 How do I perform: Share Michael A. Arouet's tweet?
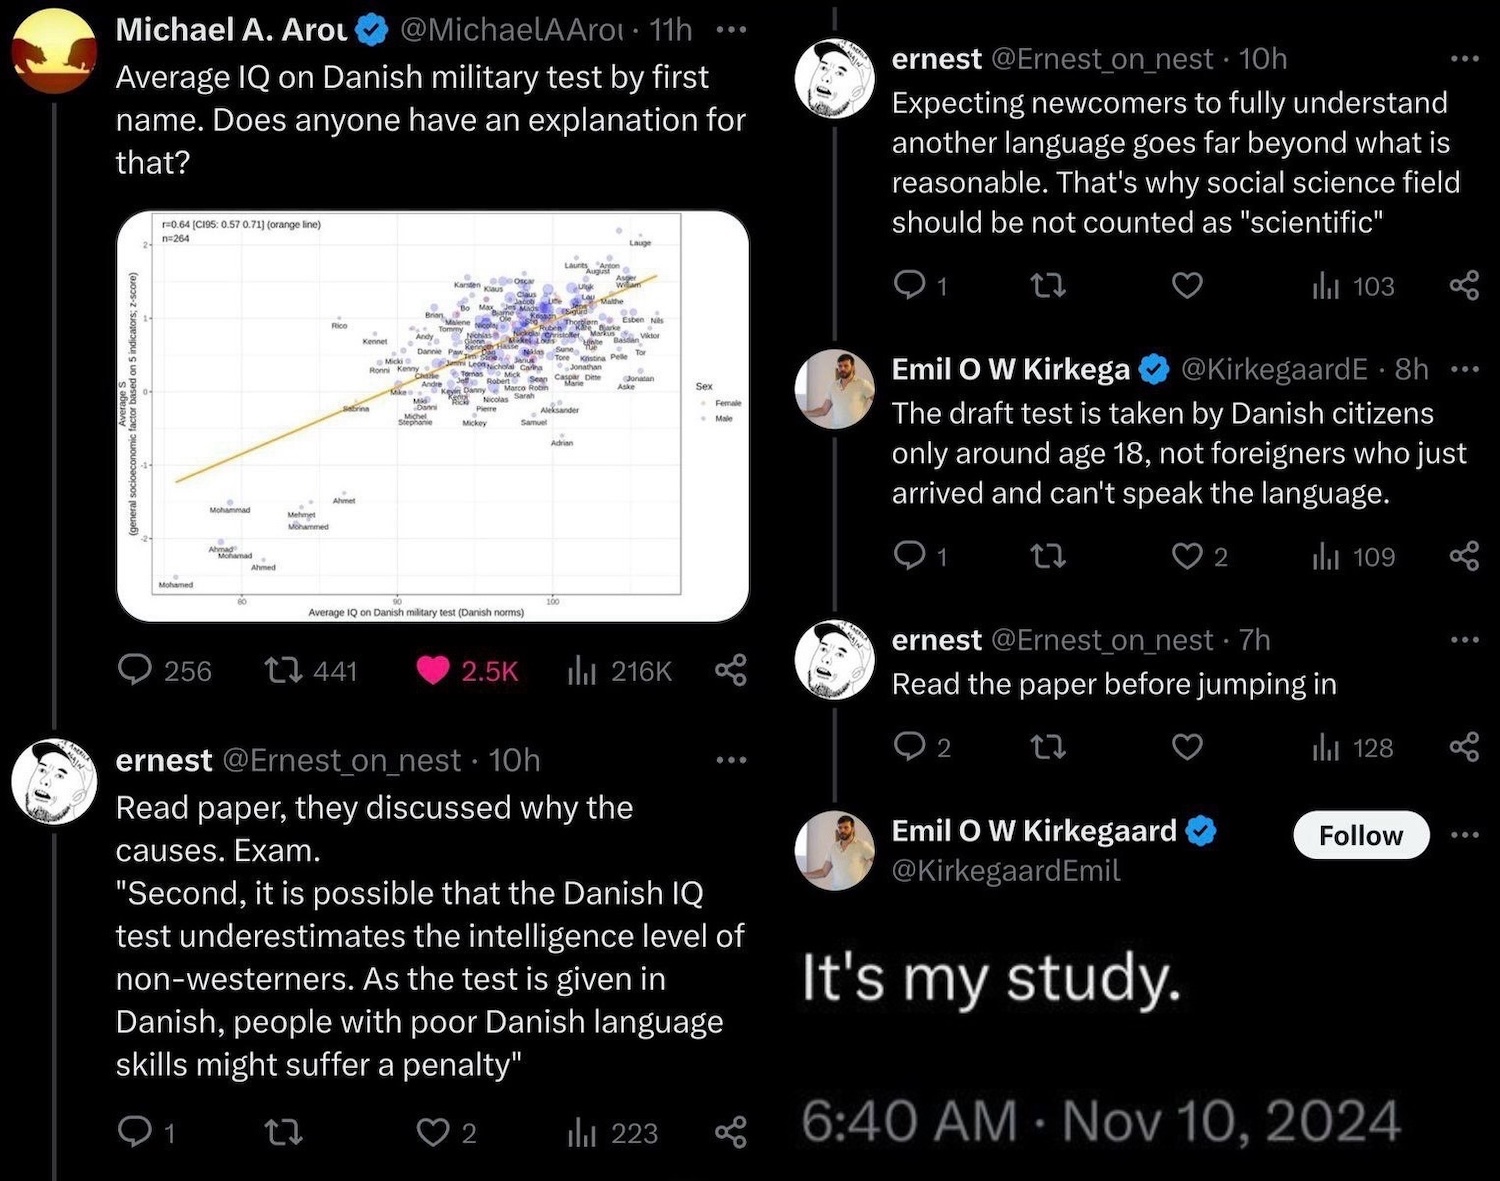(731, 670)
